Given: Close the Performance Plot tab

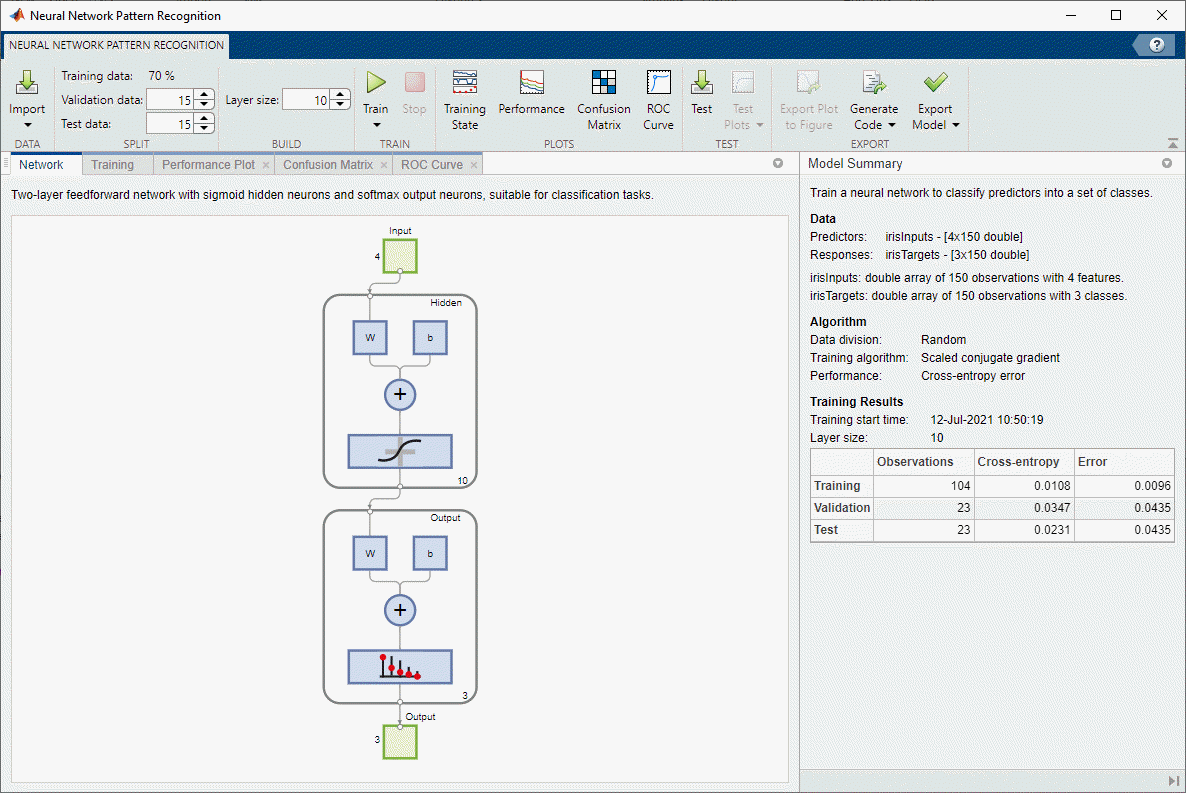Looking at the screenshot, I should click(x=266, y=165).
